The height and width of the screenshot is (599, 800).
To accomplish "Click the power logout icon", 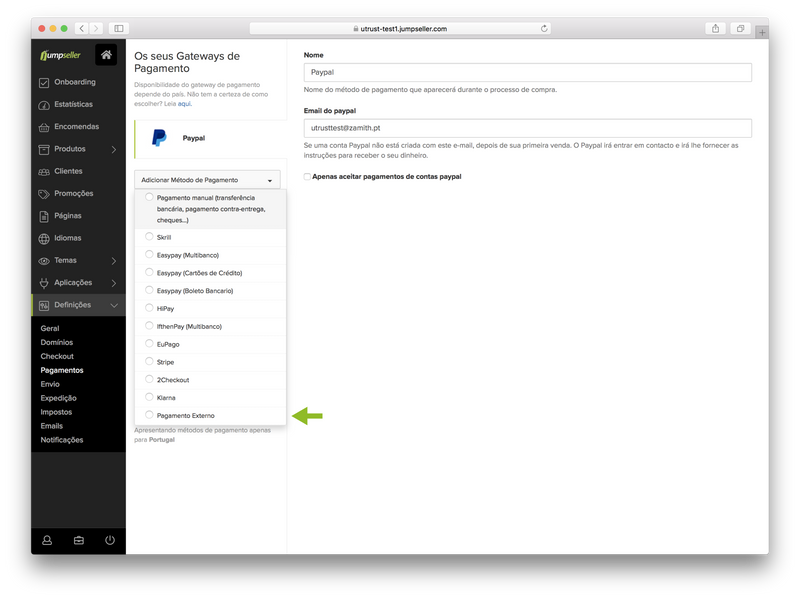I will coord(110,540).
